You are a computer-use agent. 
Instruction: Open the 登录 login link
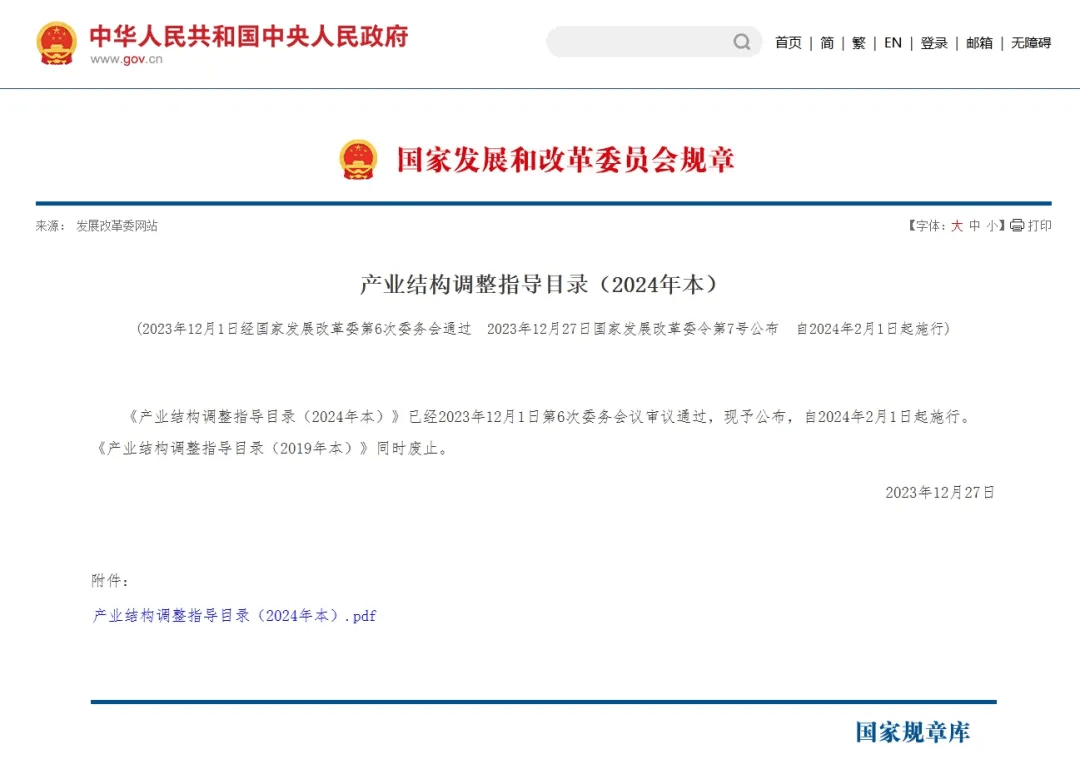(x=934, y=43)
